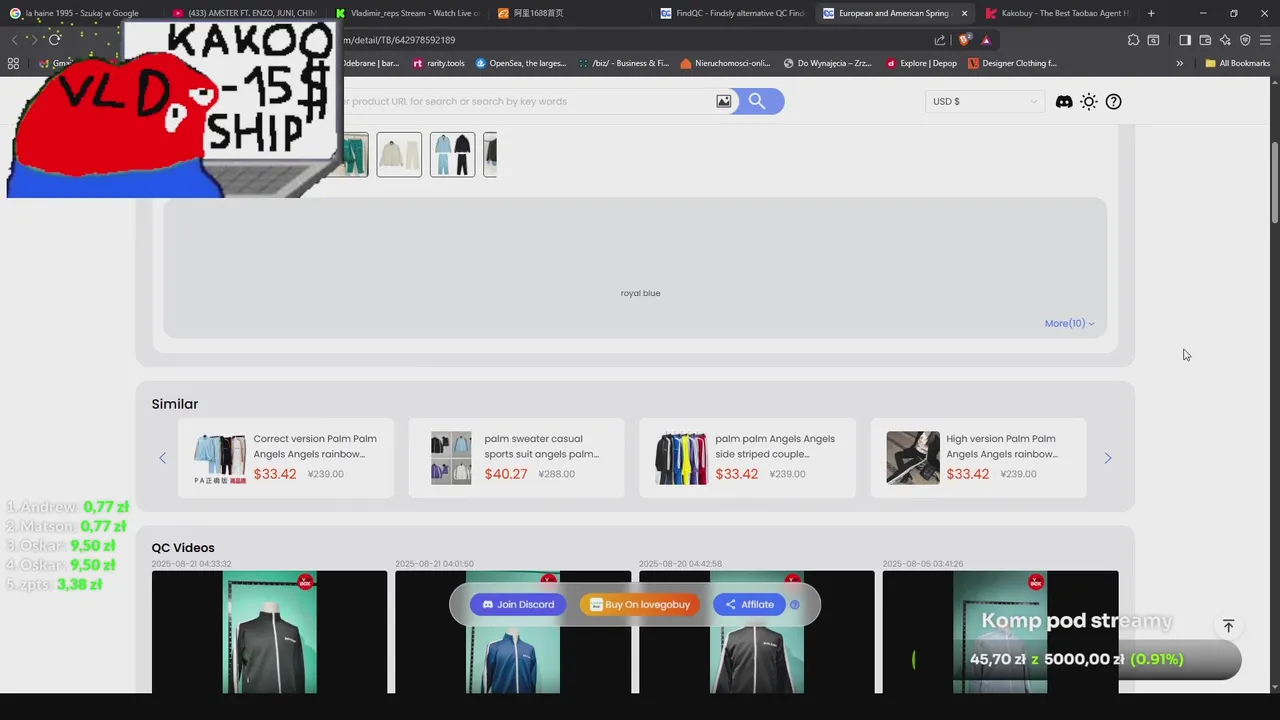Open the /biz/ - Business bookmark
Viewport: 1280px width, 720px height.
[x=624, y=63]
